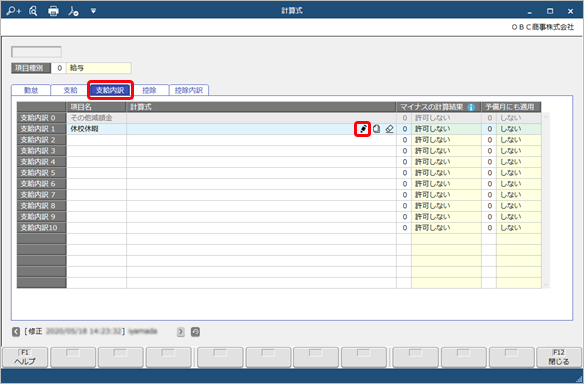The height and width of the screenshot is (384, 584).
Task: Click the zoom-in magnifier icon in title bar
Action: click(x=14, y=11)
